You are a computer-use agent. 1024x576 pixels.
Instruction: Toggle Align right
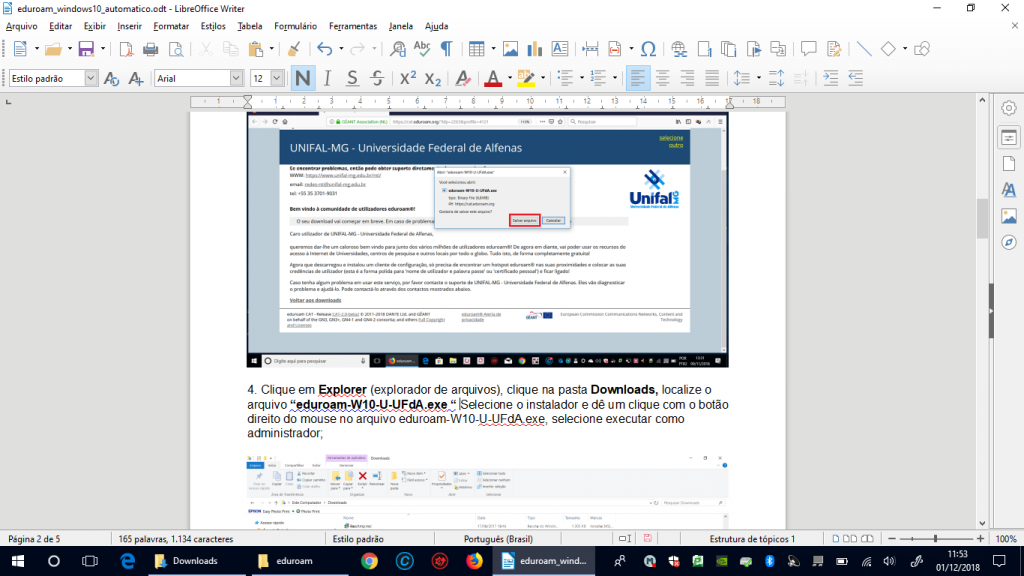coord(687,78)
